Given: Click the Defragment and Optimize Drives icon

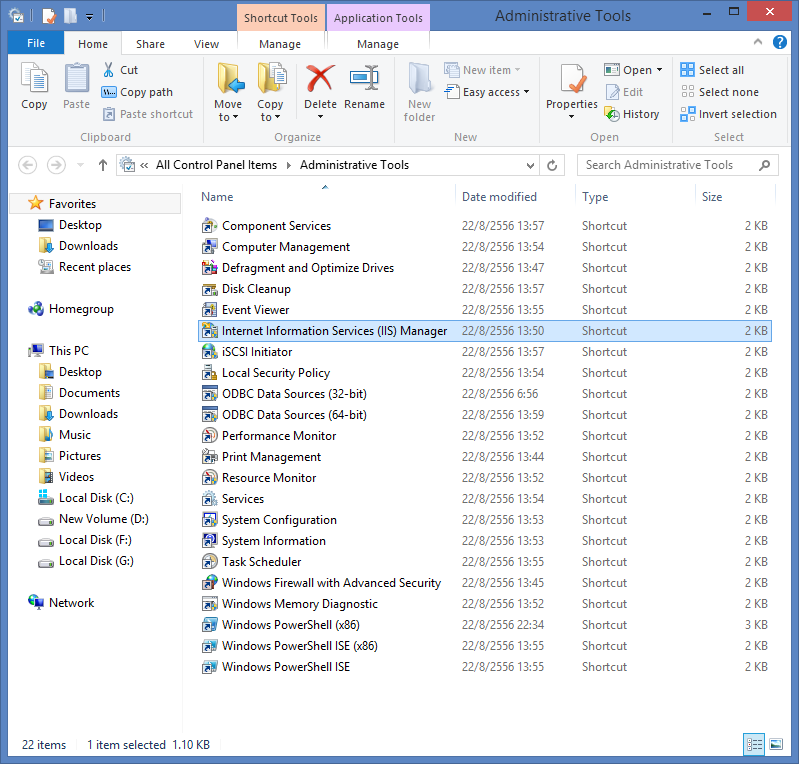Looking at the screenshot, I should tap(209, 268).
